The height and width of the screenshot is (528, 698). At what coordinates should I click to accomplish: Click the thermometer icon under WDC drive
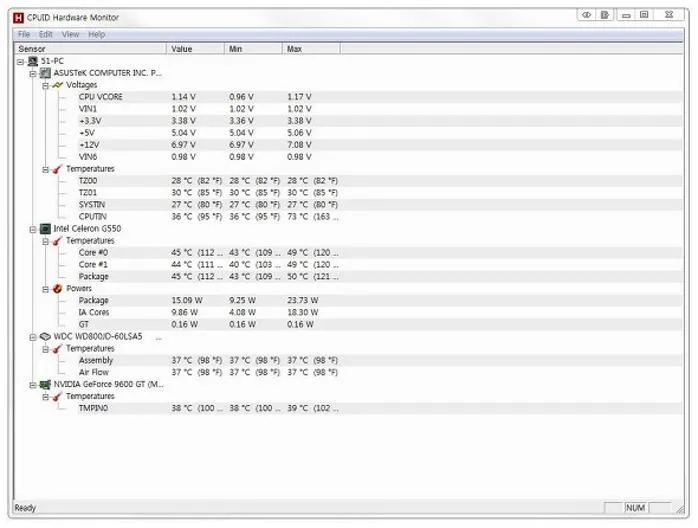(x=57, y=349)
